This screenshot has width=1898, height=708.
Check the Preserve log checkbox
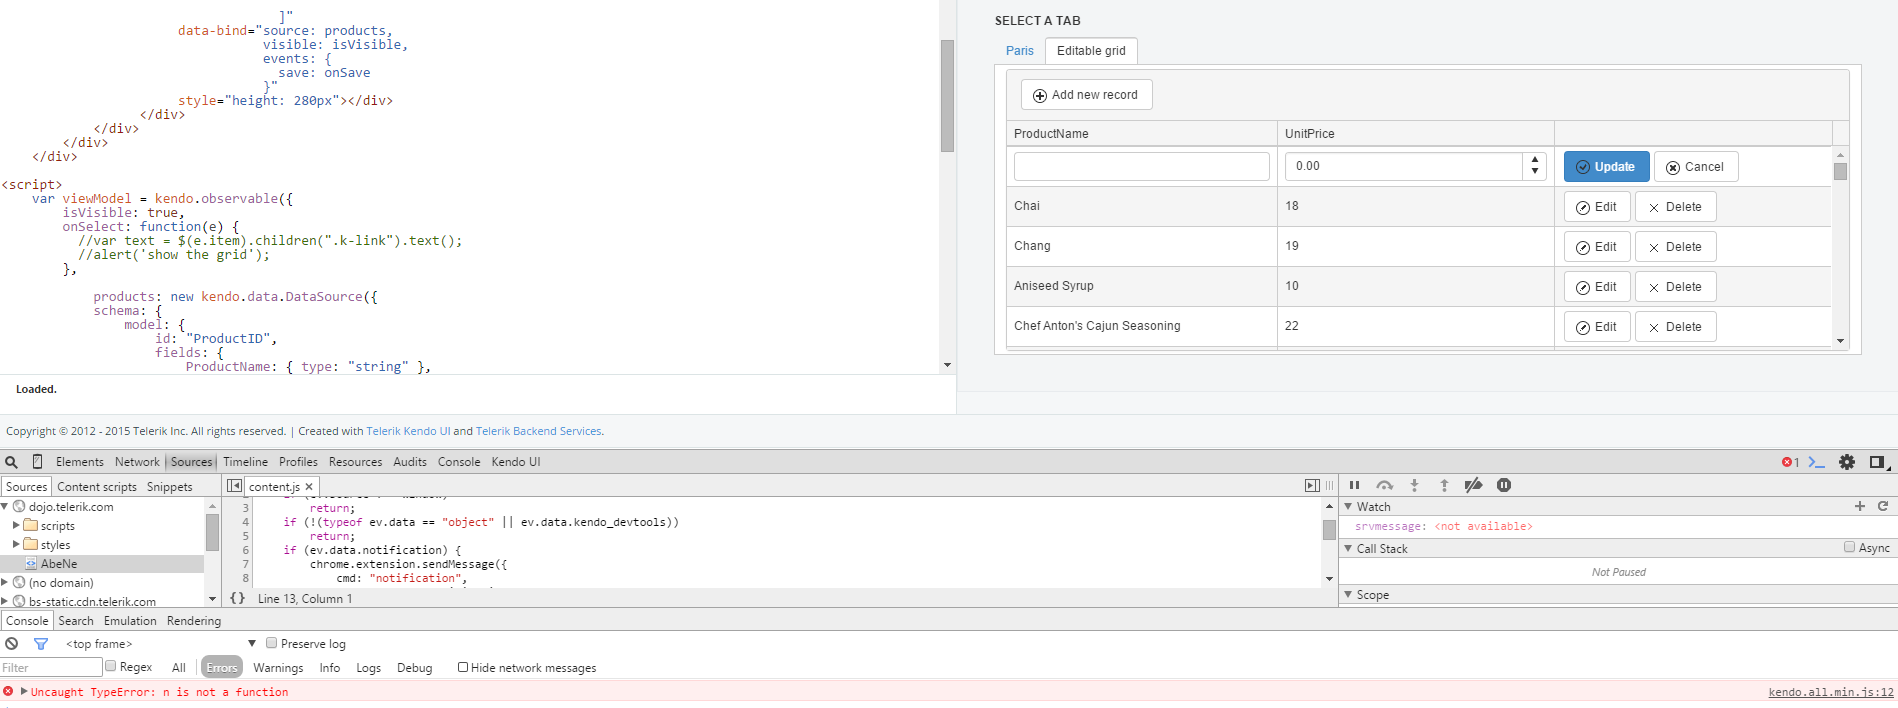pyautogui.click(x=271, y=643)
